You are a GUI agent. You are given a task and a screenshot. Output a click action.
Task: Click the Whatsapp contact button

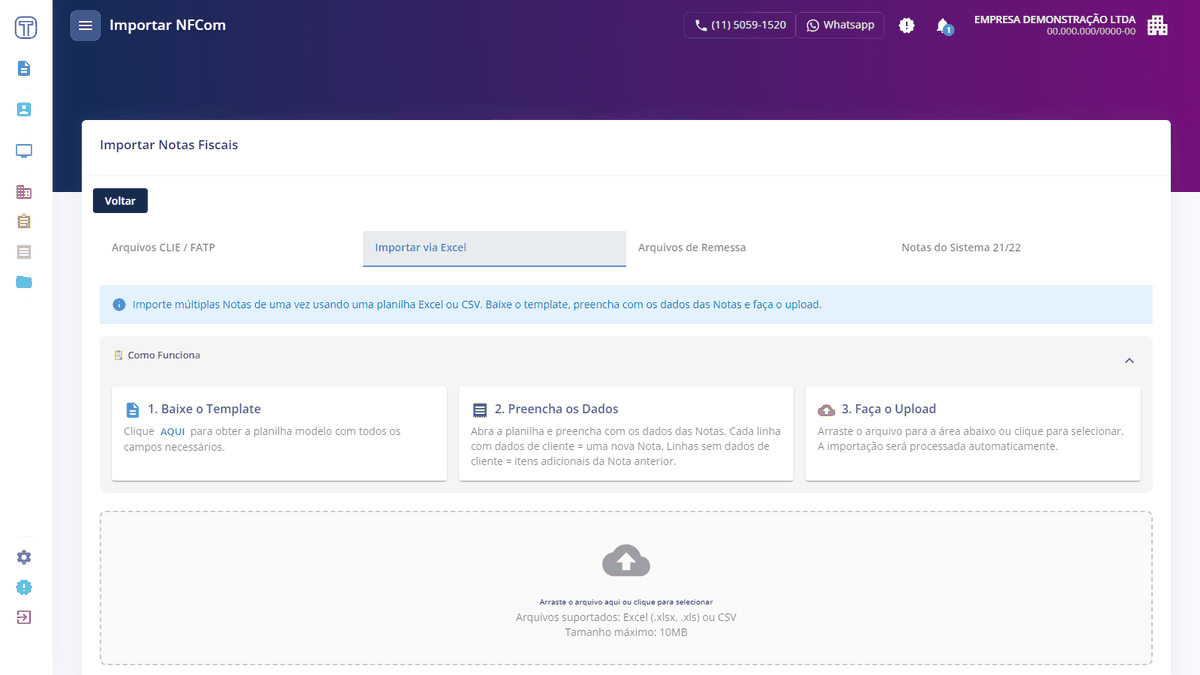coord(840,25)
